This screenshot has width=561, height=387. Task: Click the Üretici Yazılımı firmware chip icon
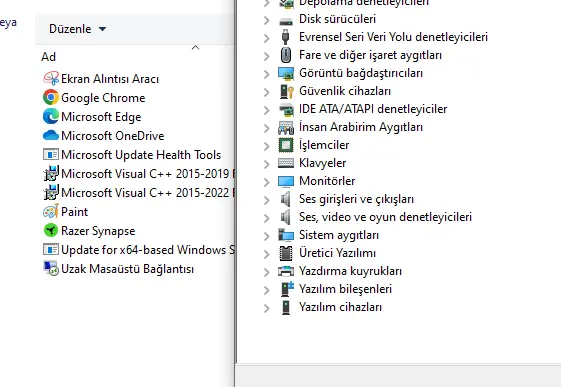click(286, 253)
